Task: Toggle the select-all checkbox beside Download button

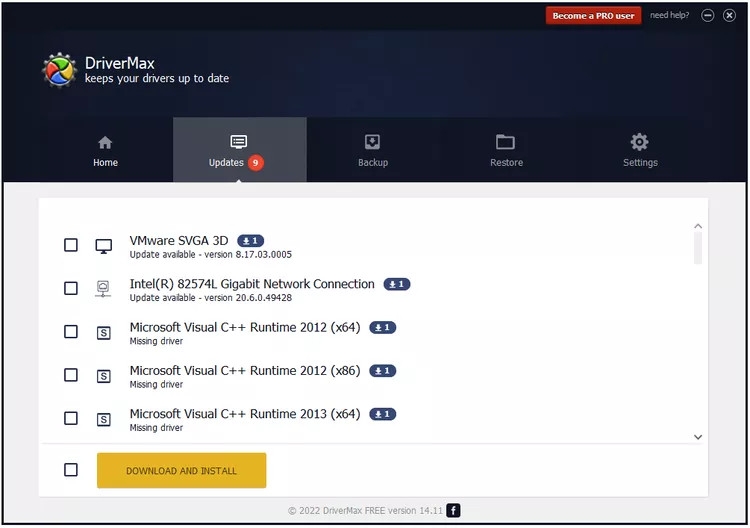Action: [x=71, y=470]
